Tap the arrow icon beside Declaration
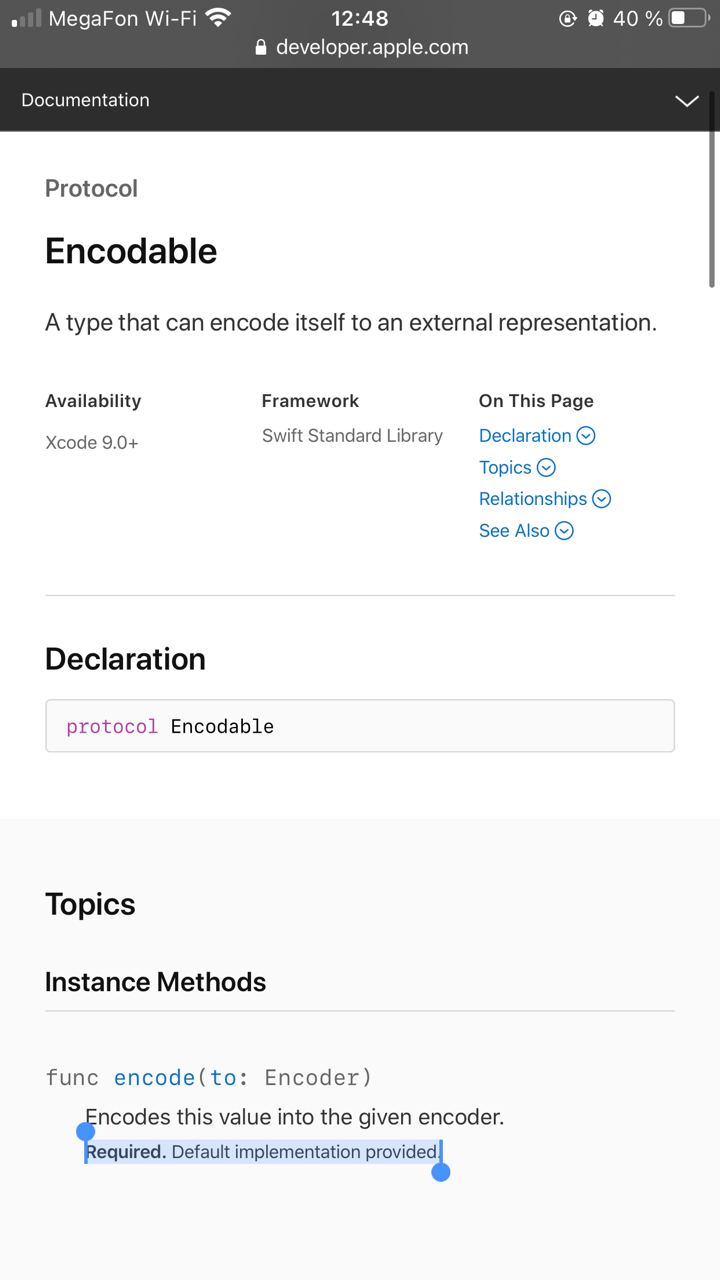The height and width of the screenshot is (1280, 720). (587, 436)
